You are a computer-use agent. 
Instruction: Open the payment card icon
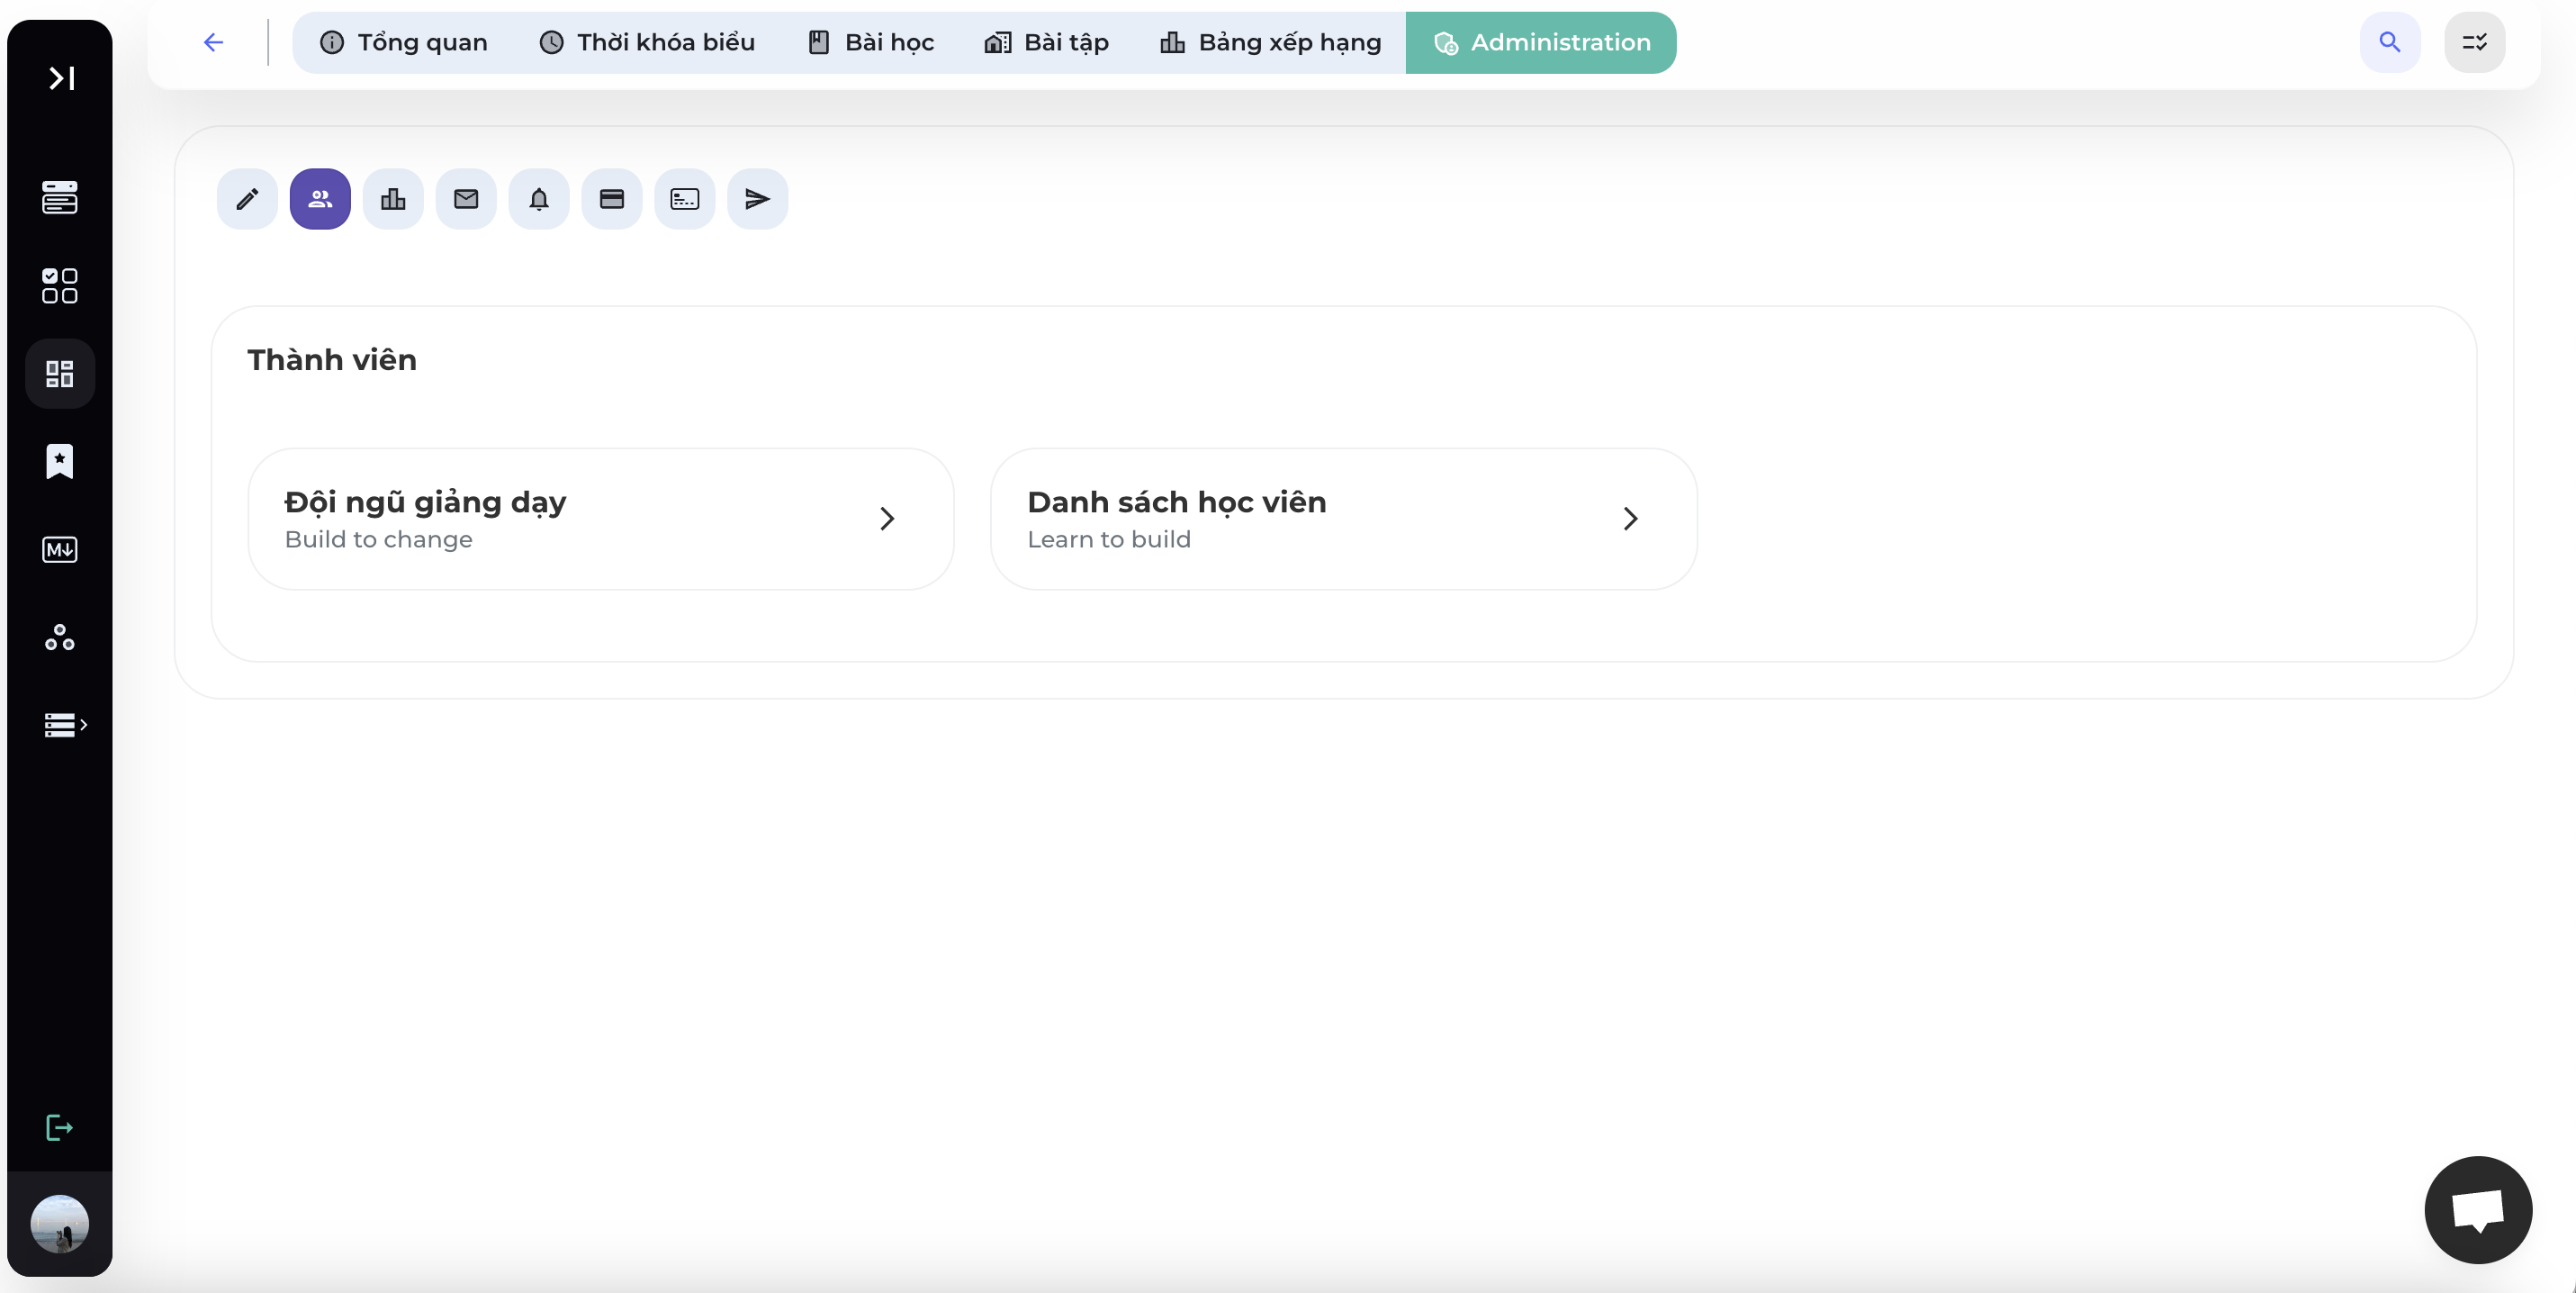click(612, 199)
